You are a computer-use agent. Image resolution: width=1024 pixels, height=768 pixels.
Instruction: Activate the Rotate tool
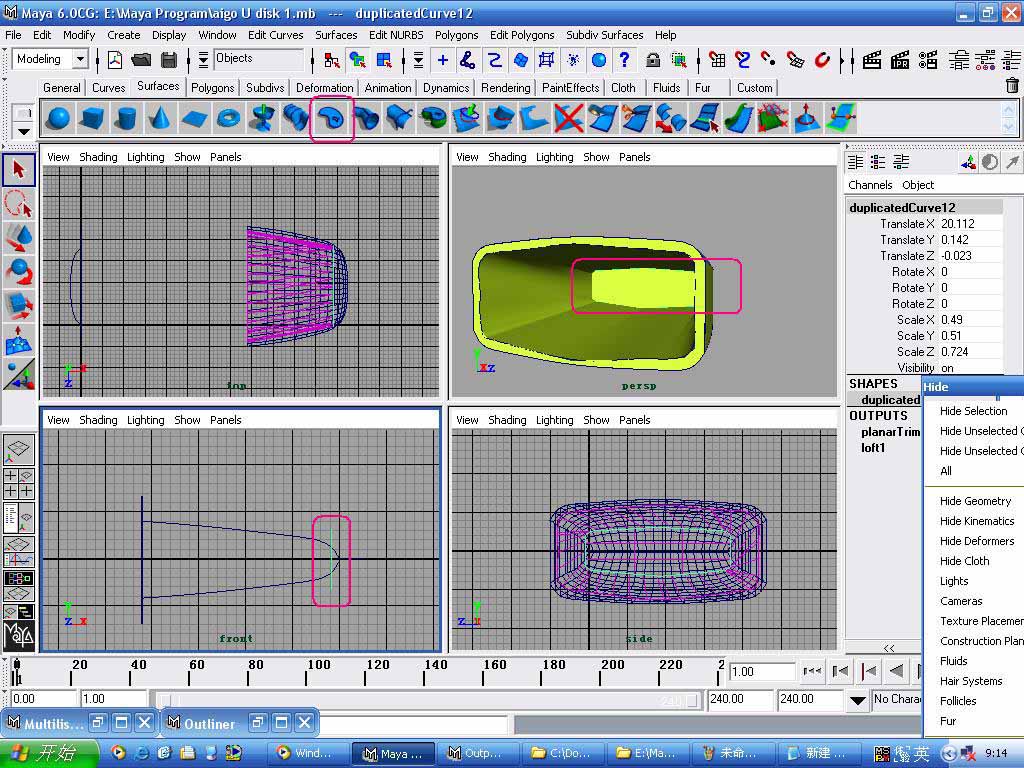18,272
